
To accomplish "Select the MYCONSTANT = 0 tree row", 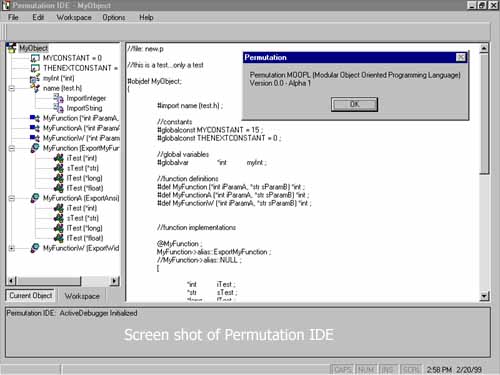I will [x=72, y=58].
